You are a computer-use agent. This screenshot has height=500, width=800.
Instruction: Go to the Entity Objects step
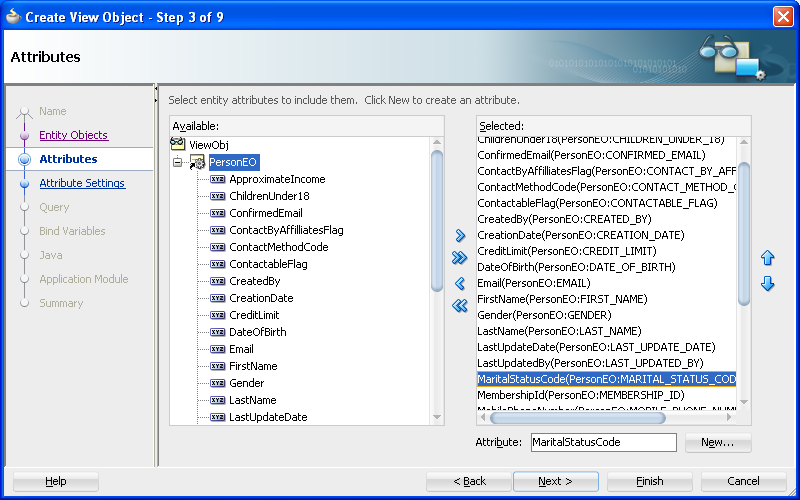[73, 135]
